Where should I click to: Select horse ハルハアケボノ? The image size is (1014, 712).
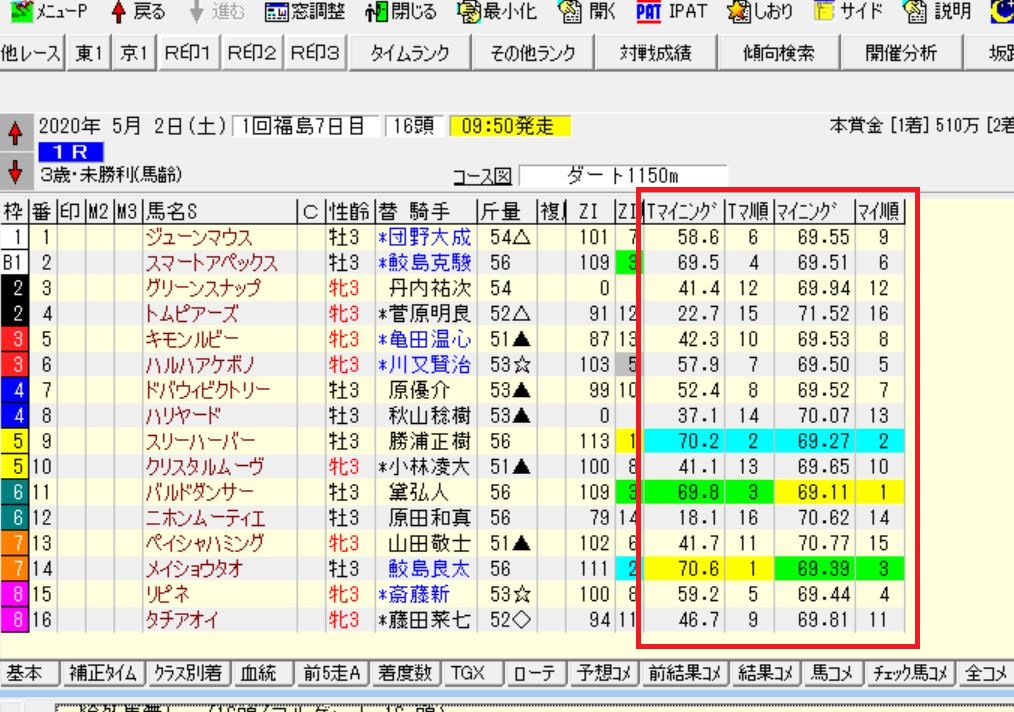tap(200, 365)
